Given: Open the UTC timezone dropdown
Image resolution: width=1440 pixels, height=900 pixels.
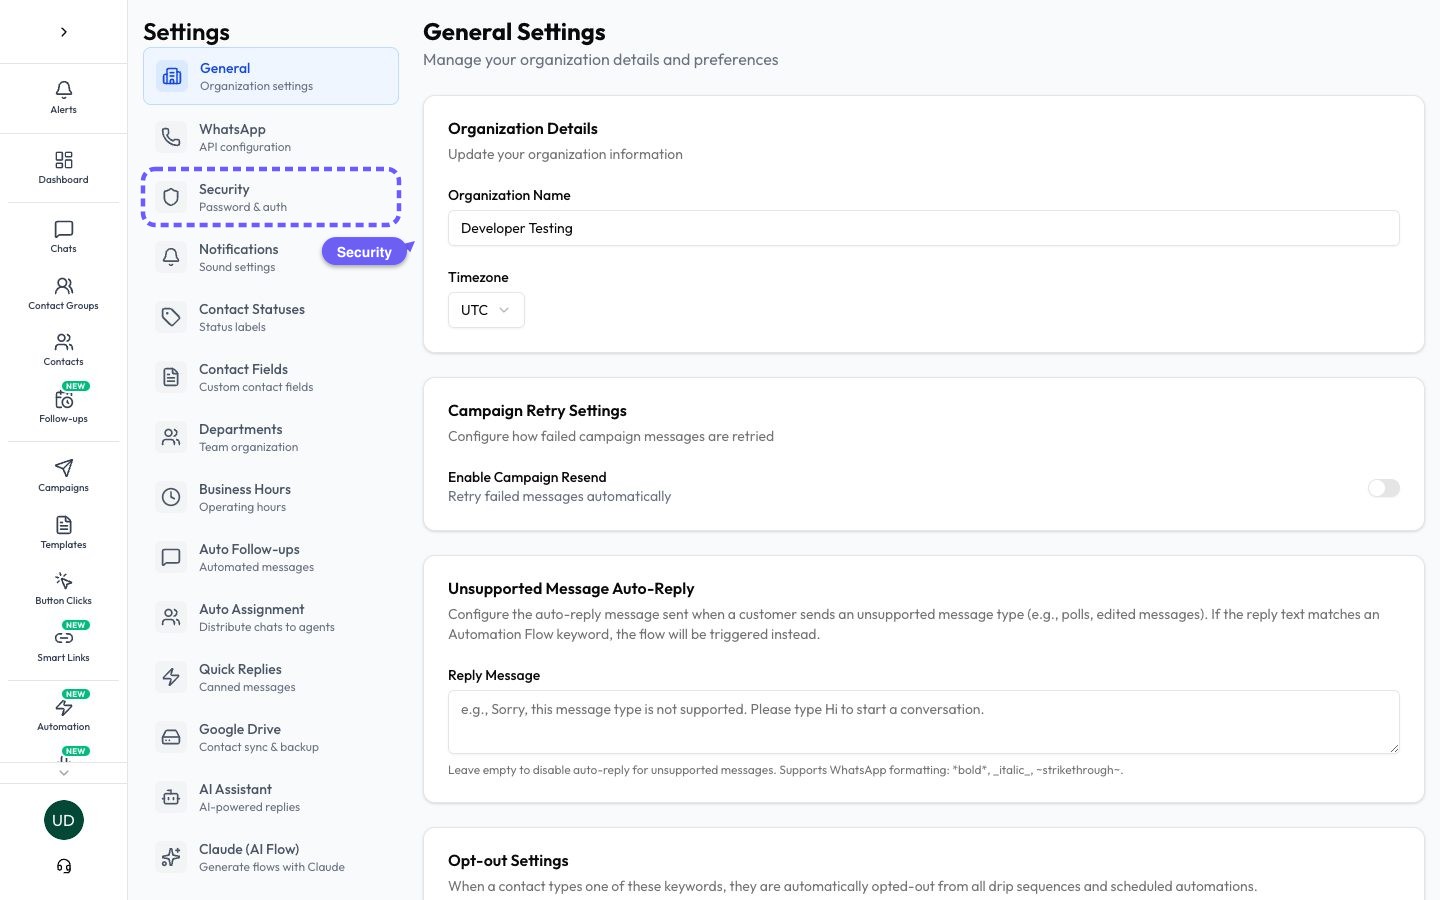Looking at the screenshot, I should [x=486, y=310].
